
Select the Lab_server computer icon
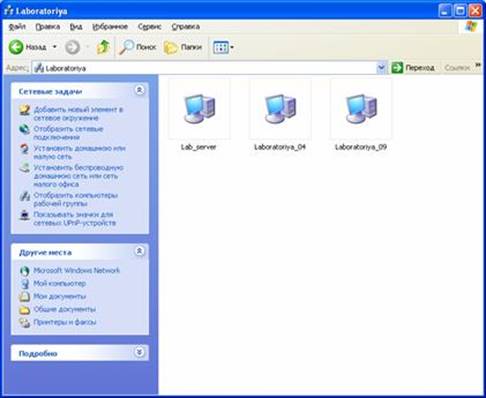point(199,109)
